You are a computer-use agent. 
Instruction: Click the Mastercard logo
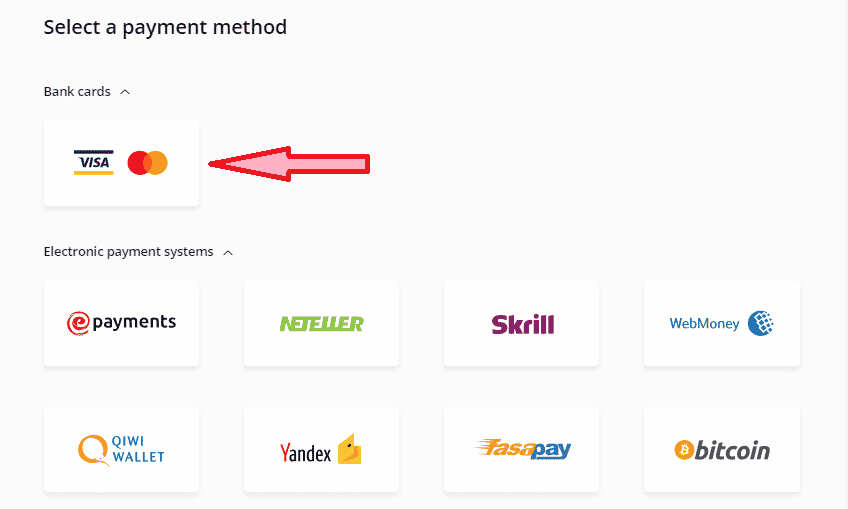point(148,163)
